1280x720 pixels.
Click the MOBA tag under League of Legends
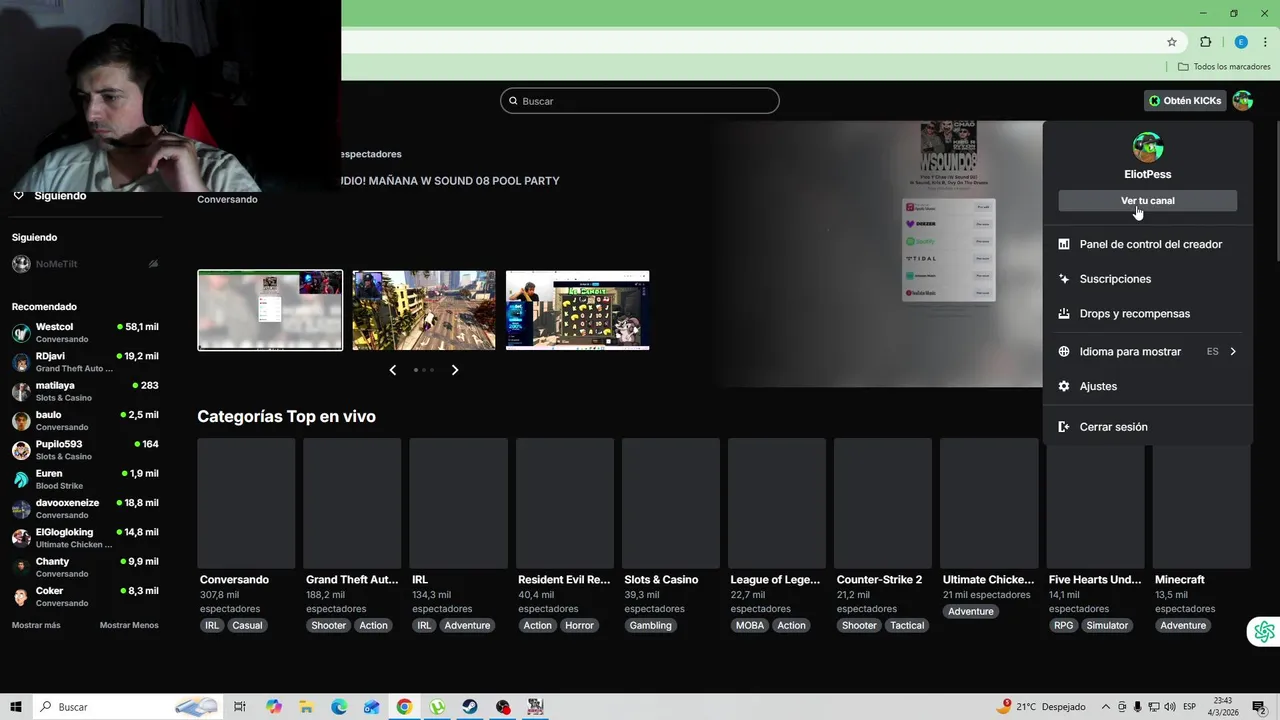point(750,626)
